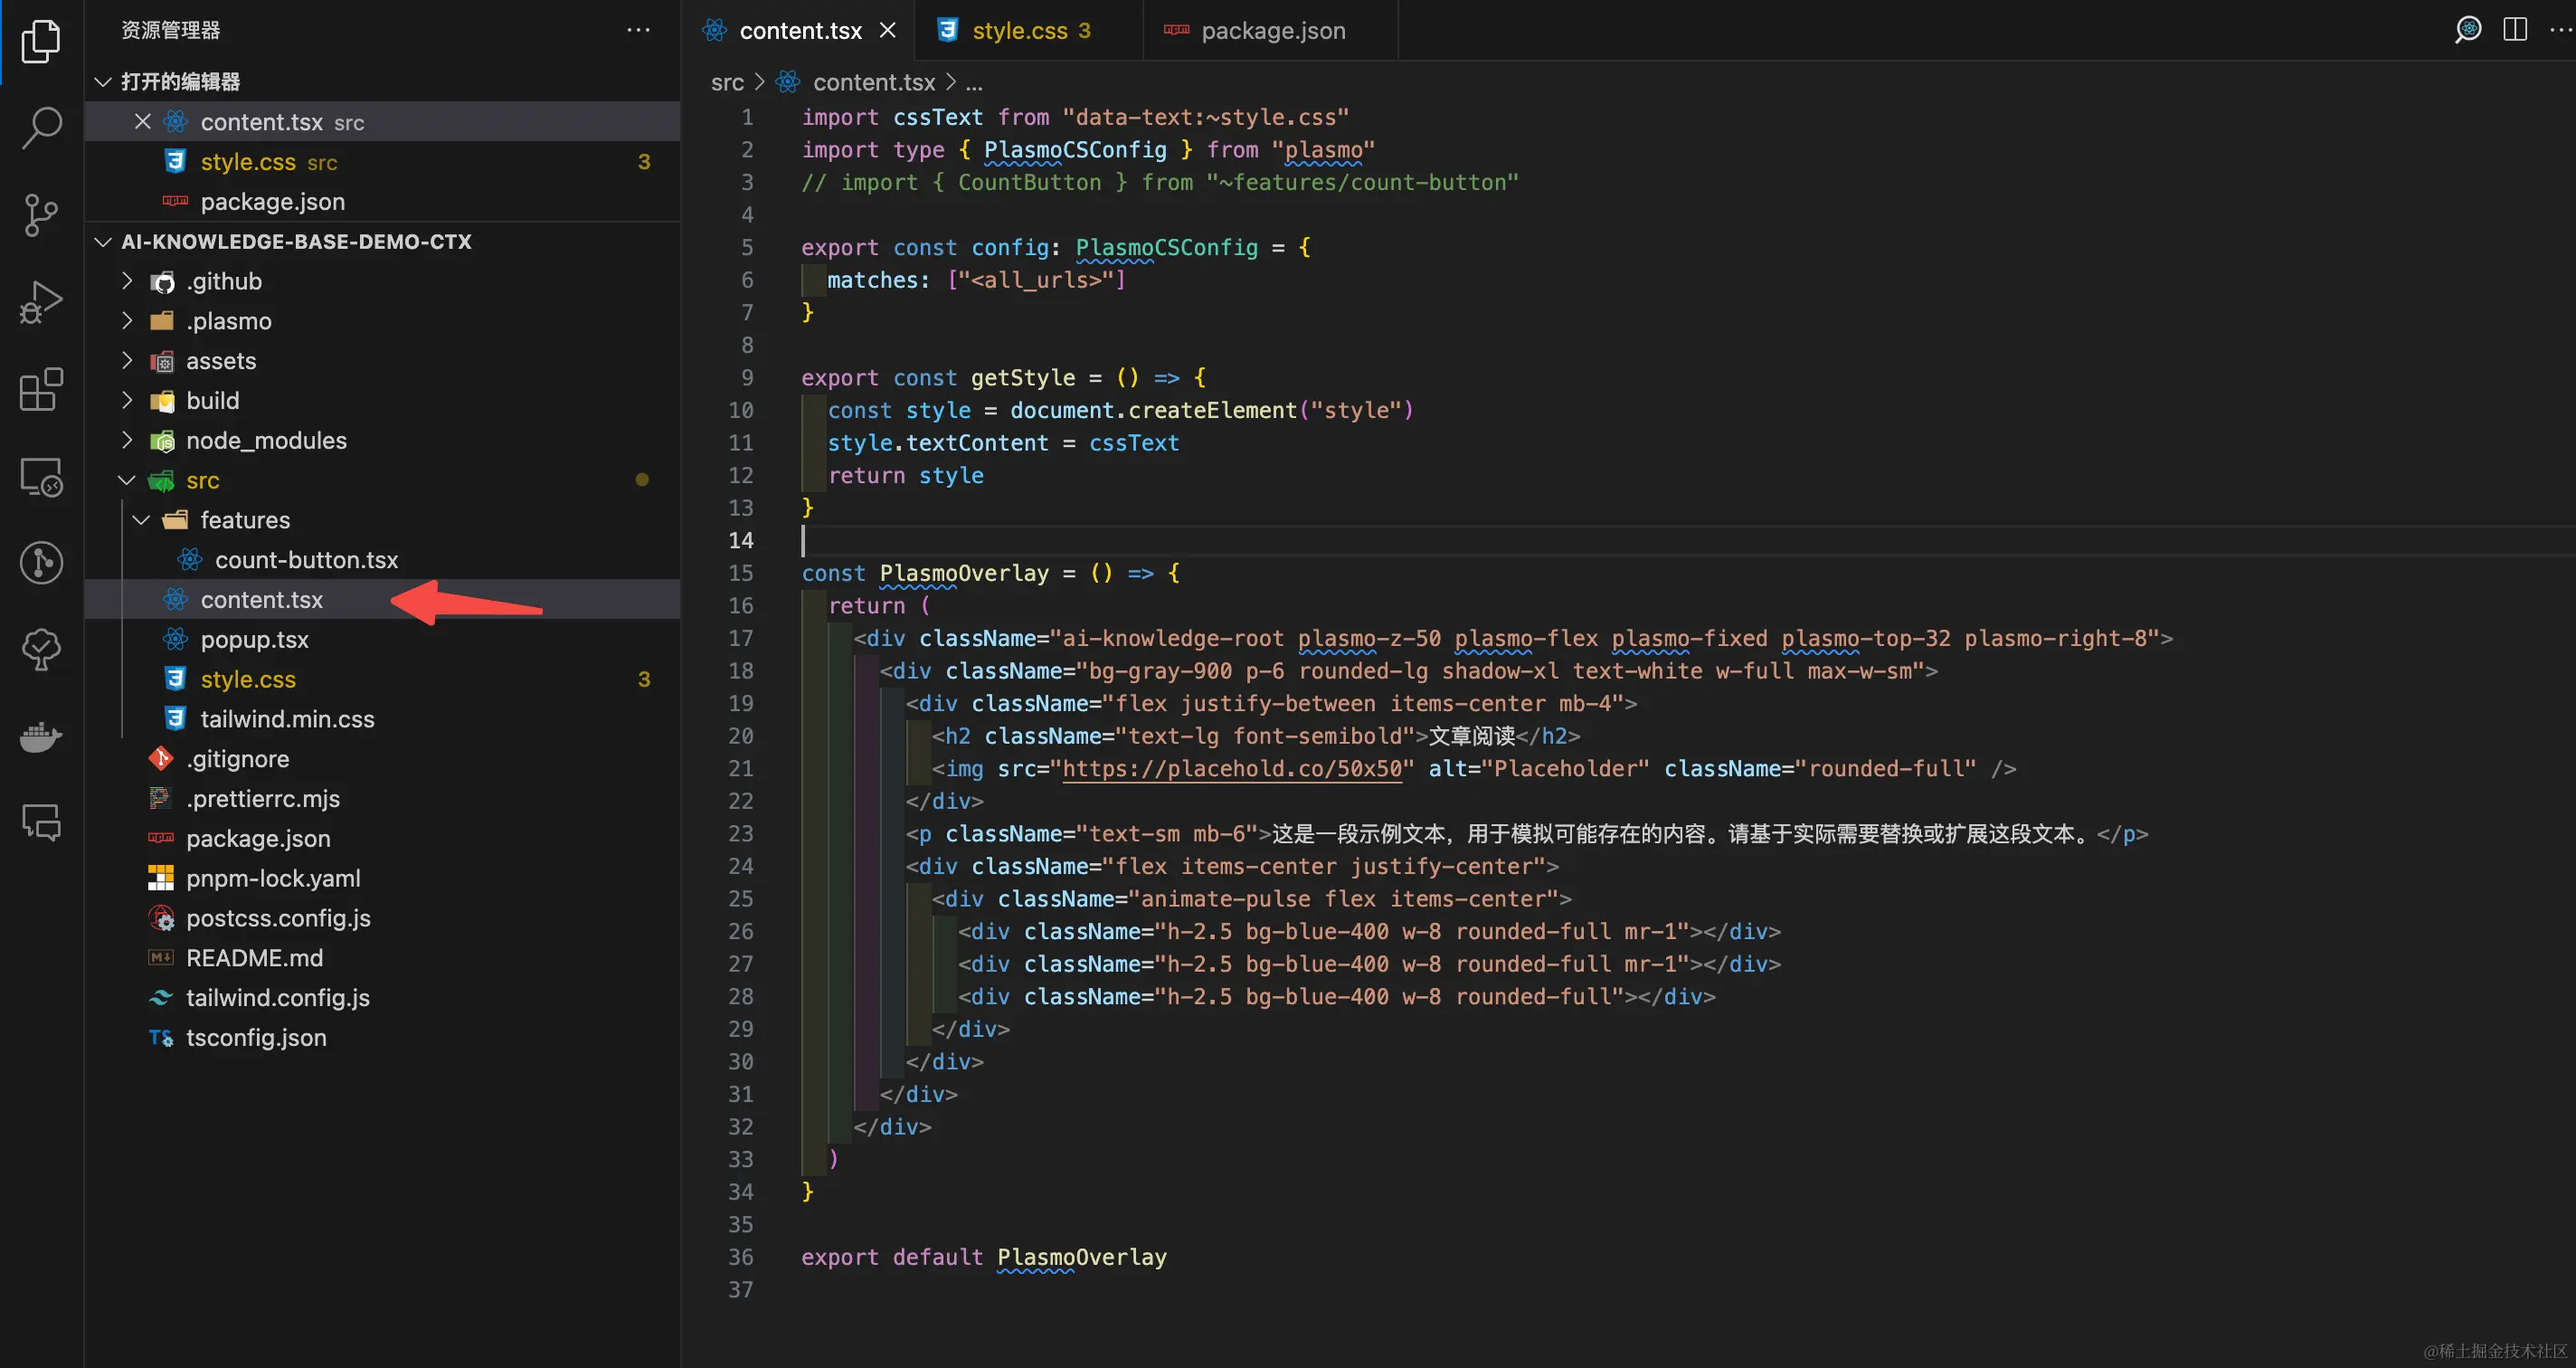Image resolution: width=2576 pixels, height=1368 pixels.
Task: Open the Docker view in activity bar
Action: pos(41,737)
